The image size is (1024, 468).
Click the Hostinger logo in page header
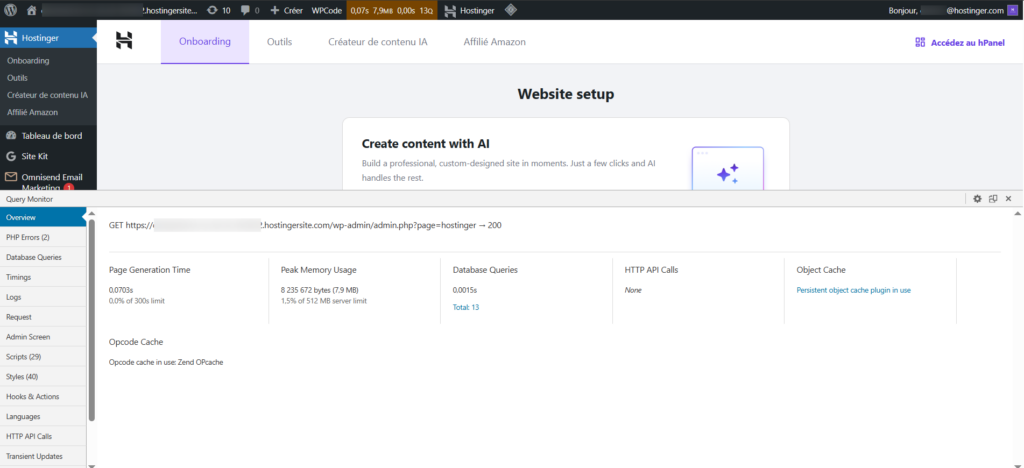(124, 41)
